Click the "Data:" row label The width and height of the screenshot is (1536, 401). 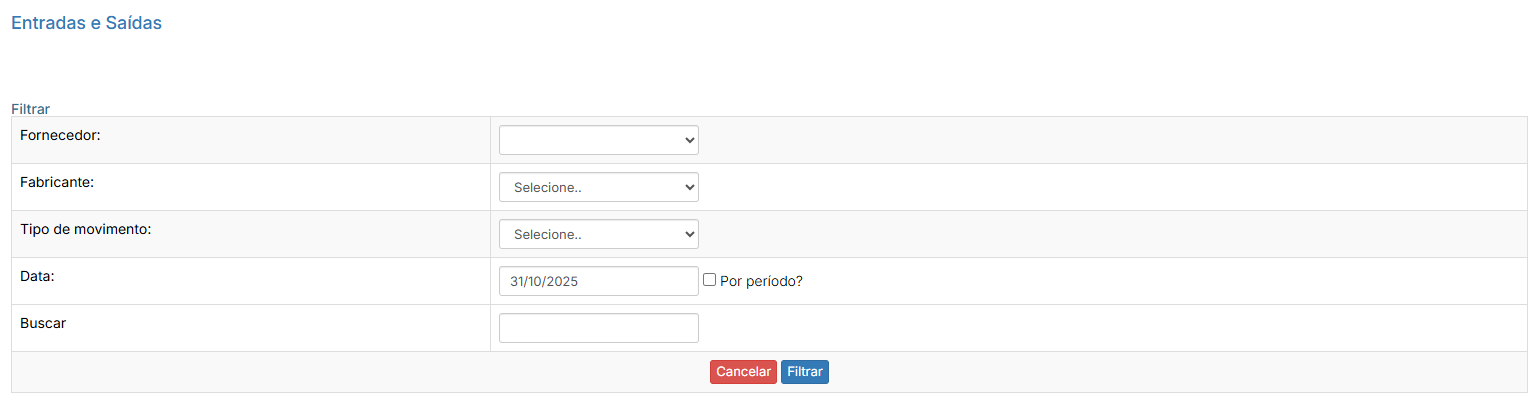(x=37, y=276)
